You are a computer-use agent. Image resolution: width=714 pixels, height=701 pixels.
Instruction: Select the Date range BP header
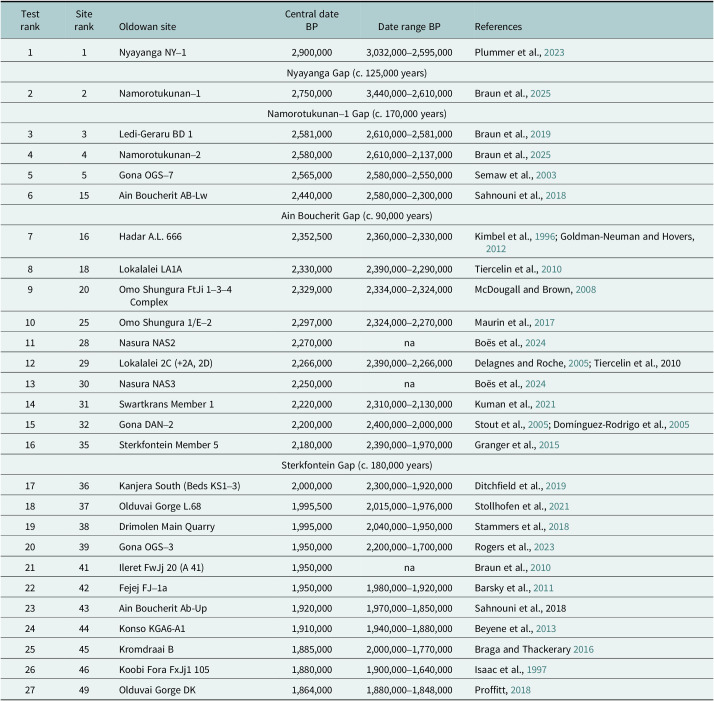click(x=409, y=26)
